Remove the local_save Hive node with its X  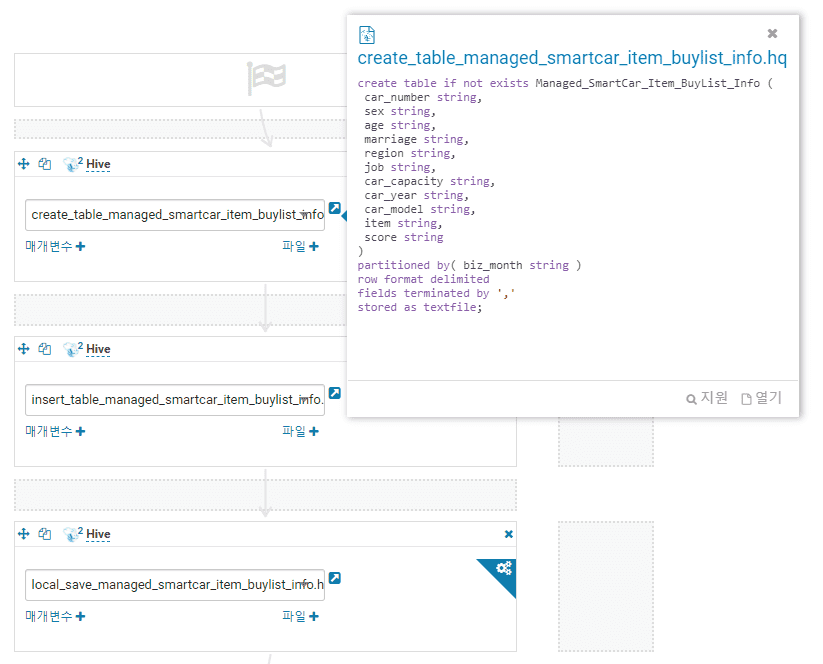pyautogui.click(x=508, y=534)
